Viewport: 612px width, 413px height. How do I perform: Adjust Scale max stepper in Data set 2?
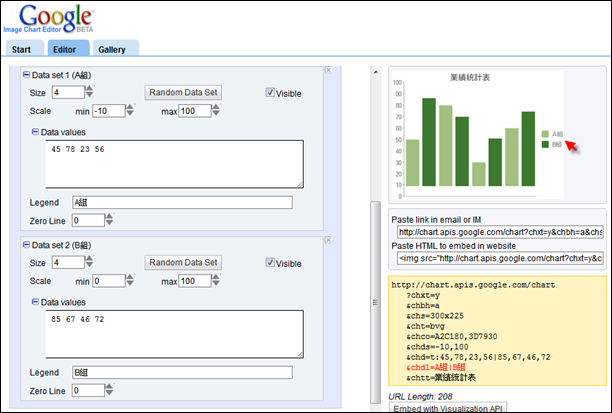tap(216, 280)
